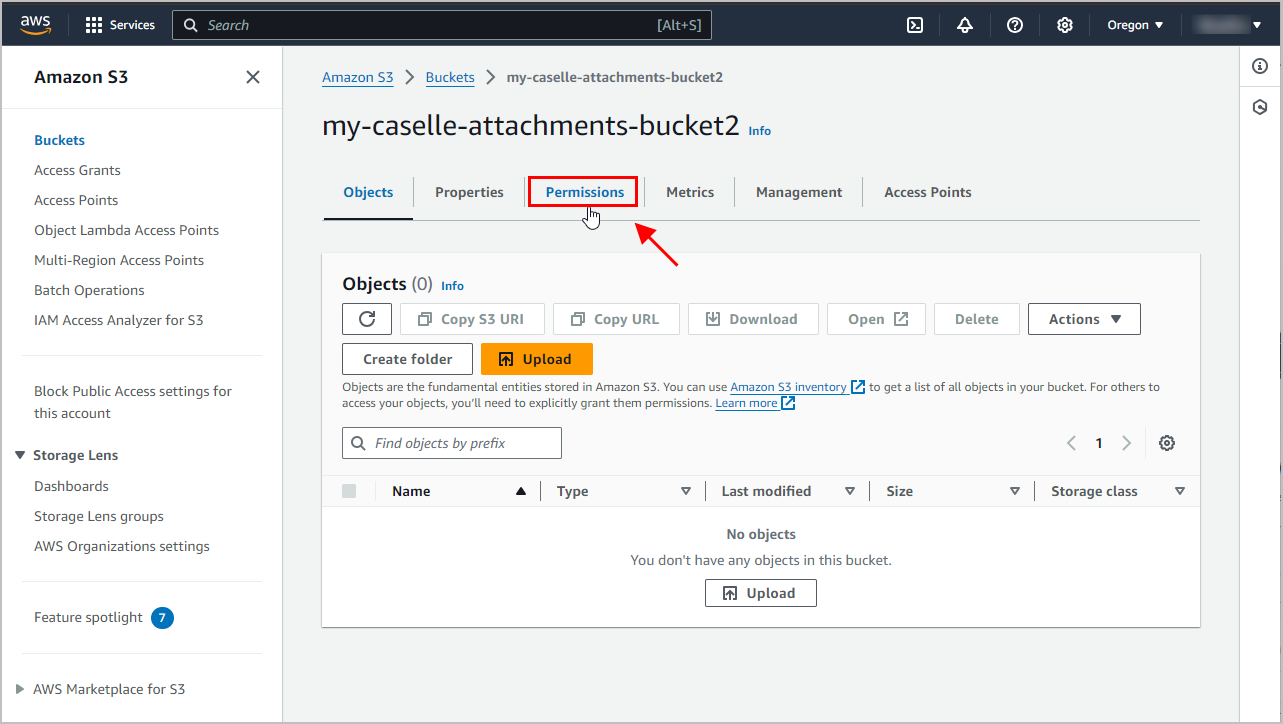Viewport: 1283px width, 724px height.
Task: Open the notifications bell
Action: tap(965, 25)
